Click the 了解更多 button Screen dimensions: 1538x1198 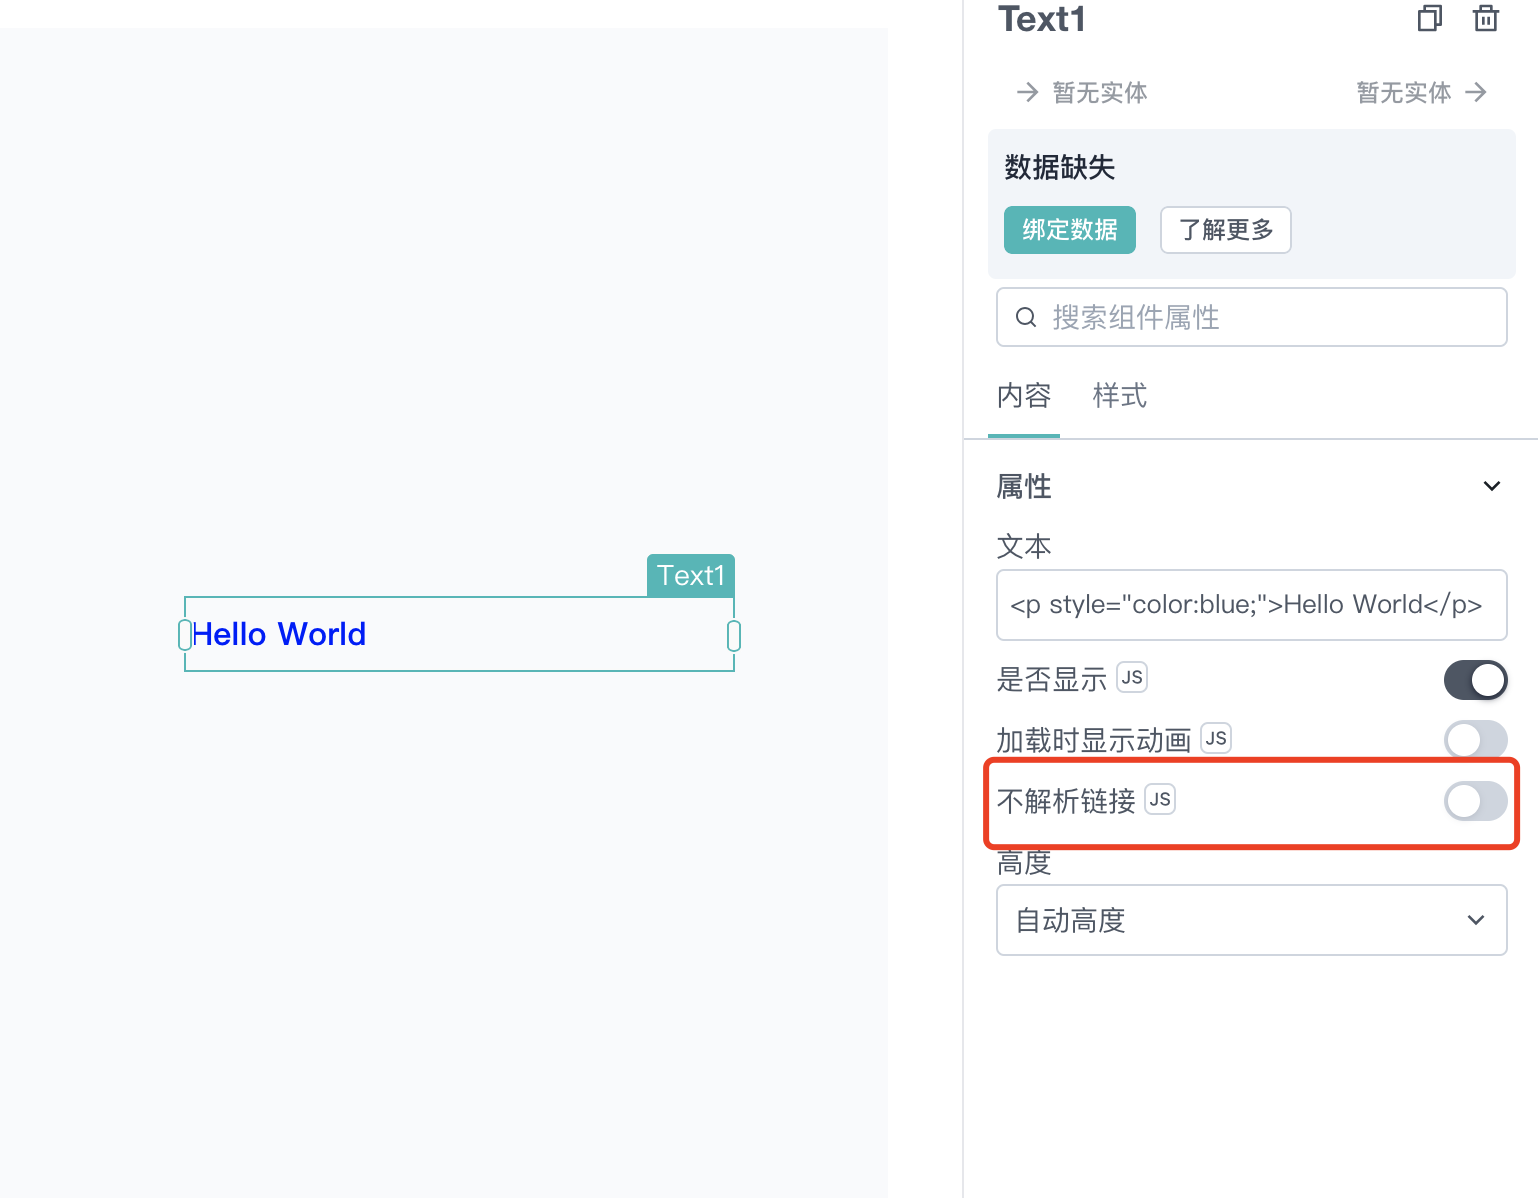[1226, 230]
